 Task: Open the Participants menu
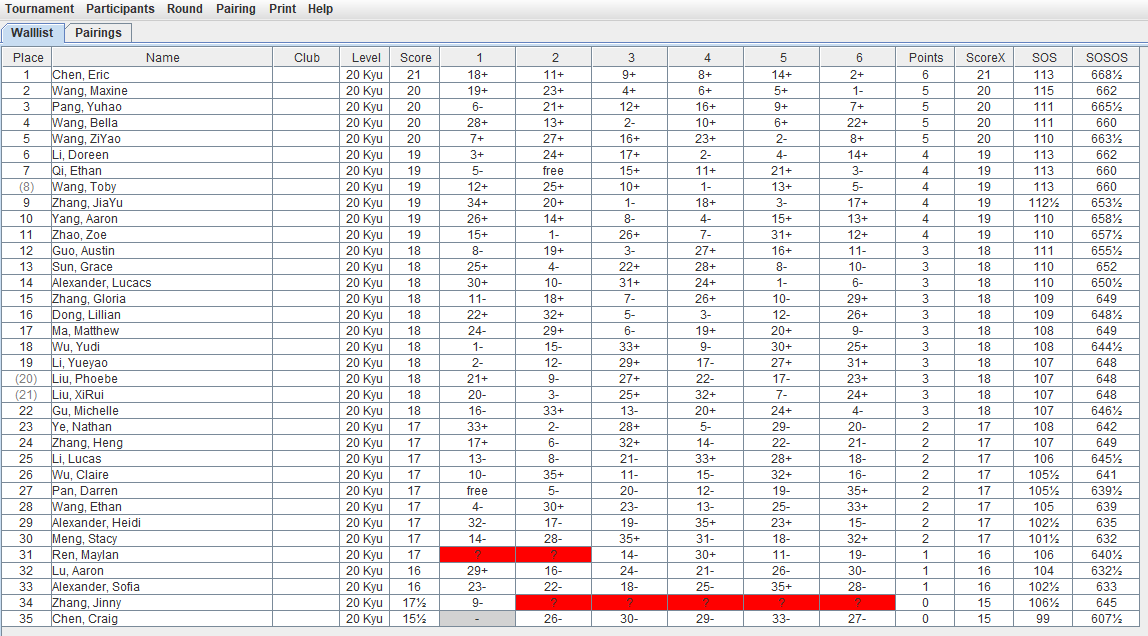point(120,9)
